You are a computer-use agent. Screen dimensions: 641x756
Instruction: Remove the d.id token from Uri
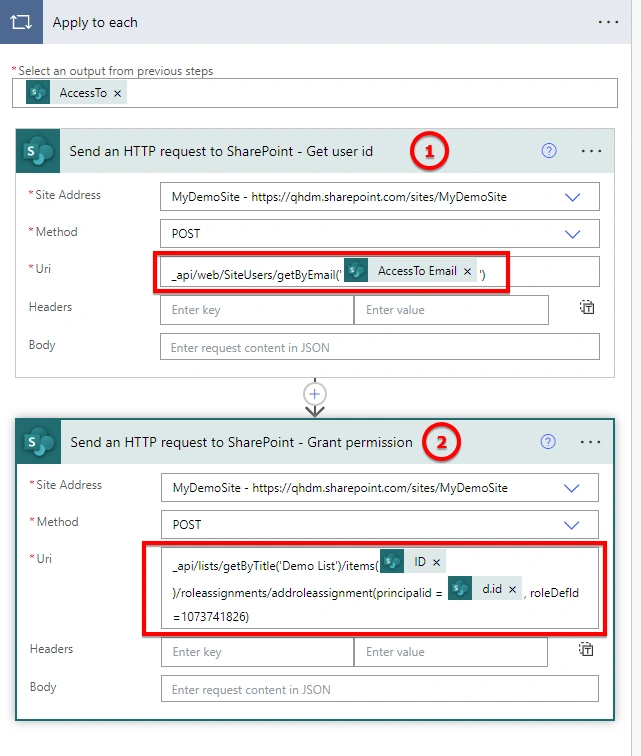(x=513, y=589)
